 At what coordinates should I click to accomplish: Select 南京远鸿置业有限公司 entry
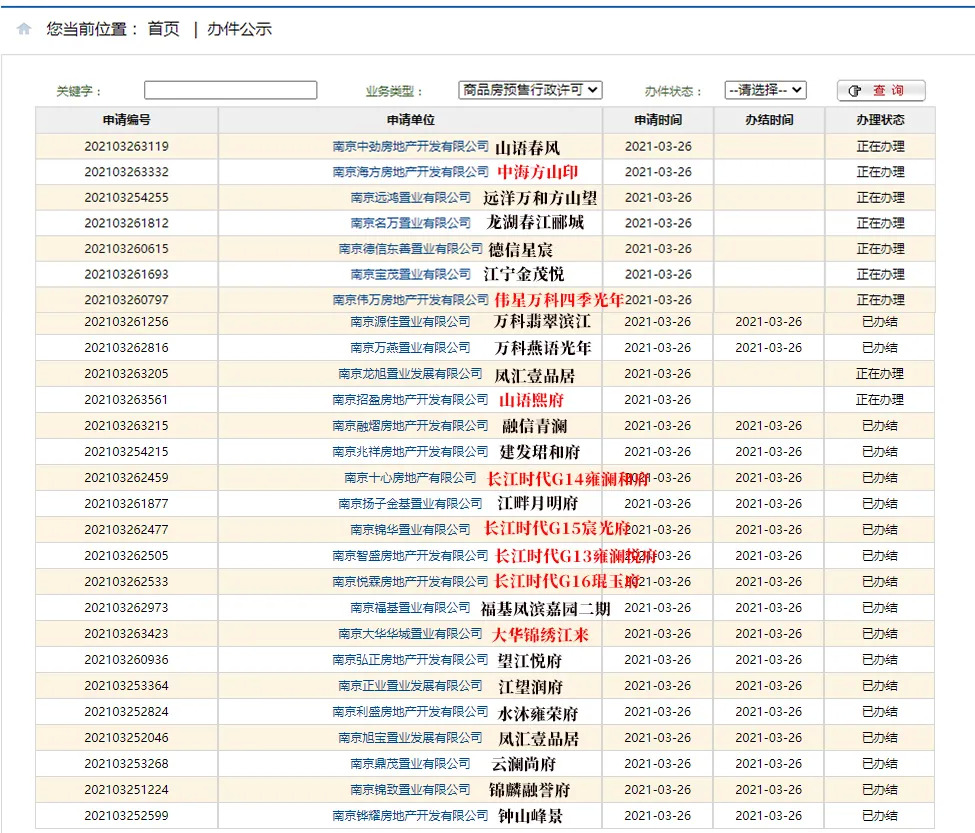point(410,198)
